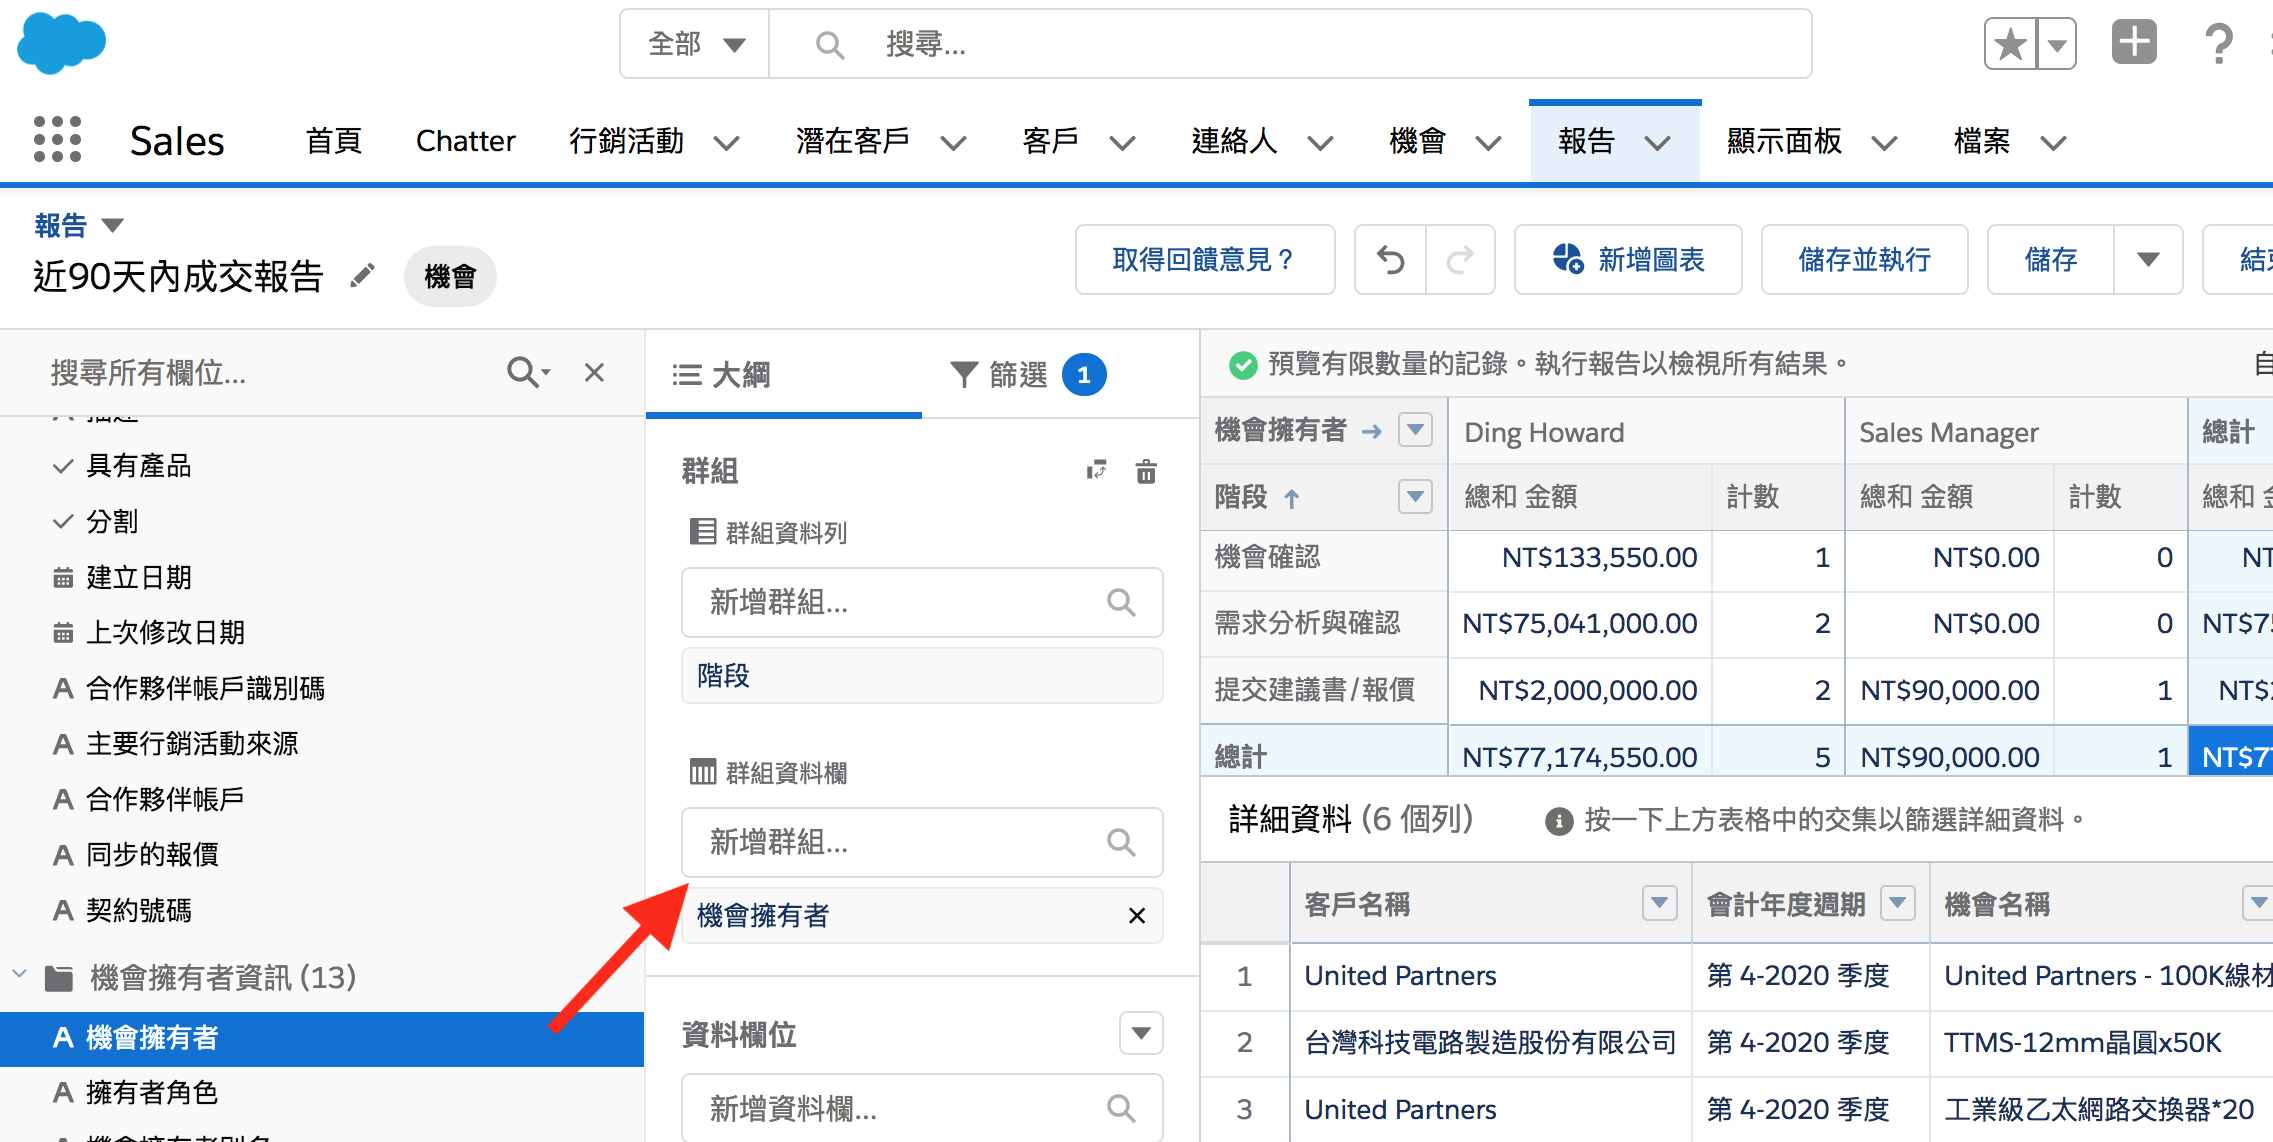Click the trash icon to remove all groups
Viewport: 2273px width, 1142px height.
[x=1146, y=471]
